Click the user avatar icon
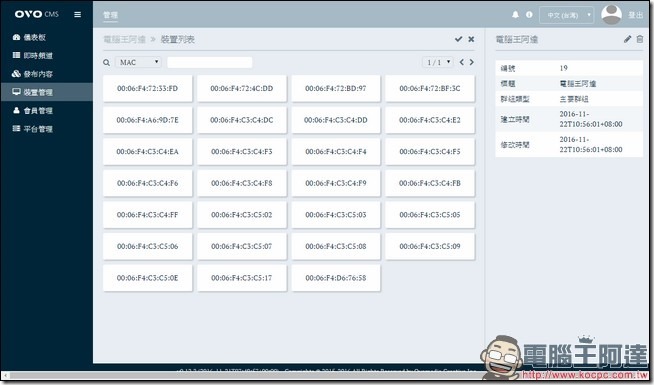Viewport: 654px width, 385px height. tap(611, 15)
